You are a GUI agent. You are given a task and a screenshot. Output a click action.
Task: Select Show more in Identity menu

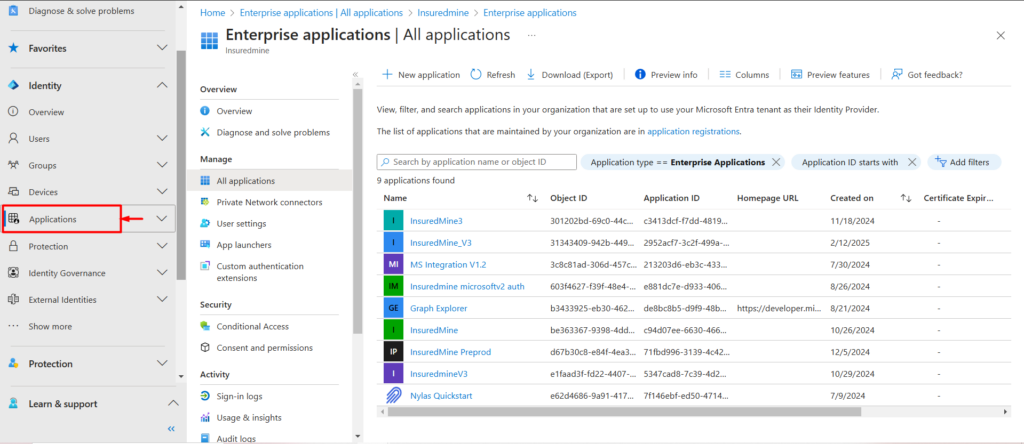50,326
